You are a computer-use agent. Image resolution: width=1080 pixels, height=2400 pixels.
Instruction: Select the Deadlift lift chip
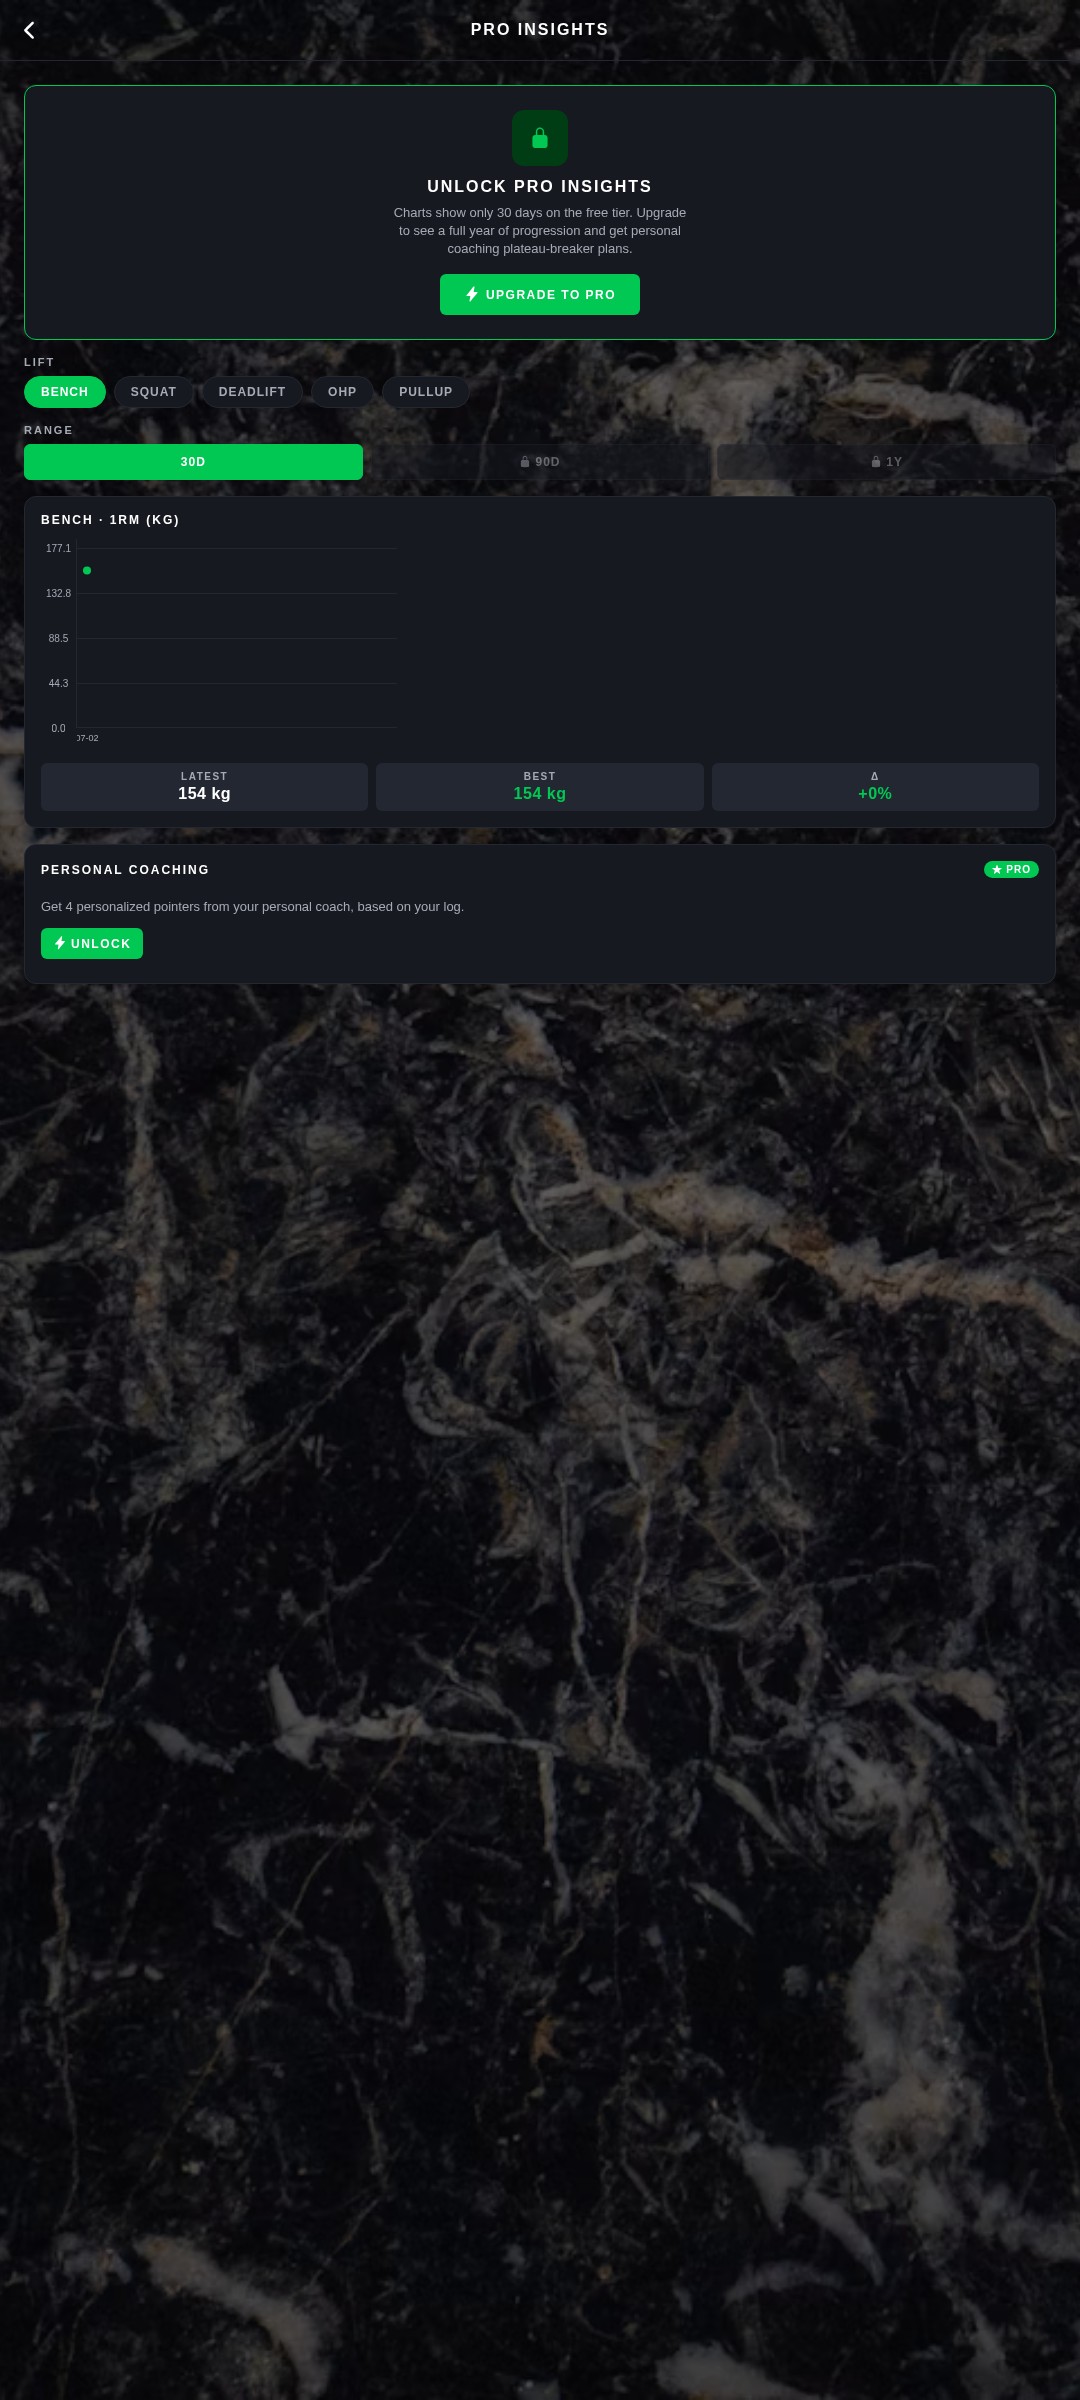[x=252, y=392]
